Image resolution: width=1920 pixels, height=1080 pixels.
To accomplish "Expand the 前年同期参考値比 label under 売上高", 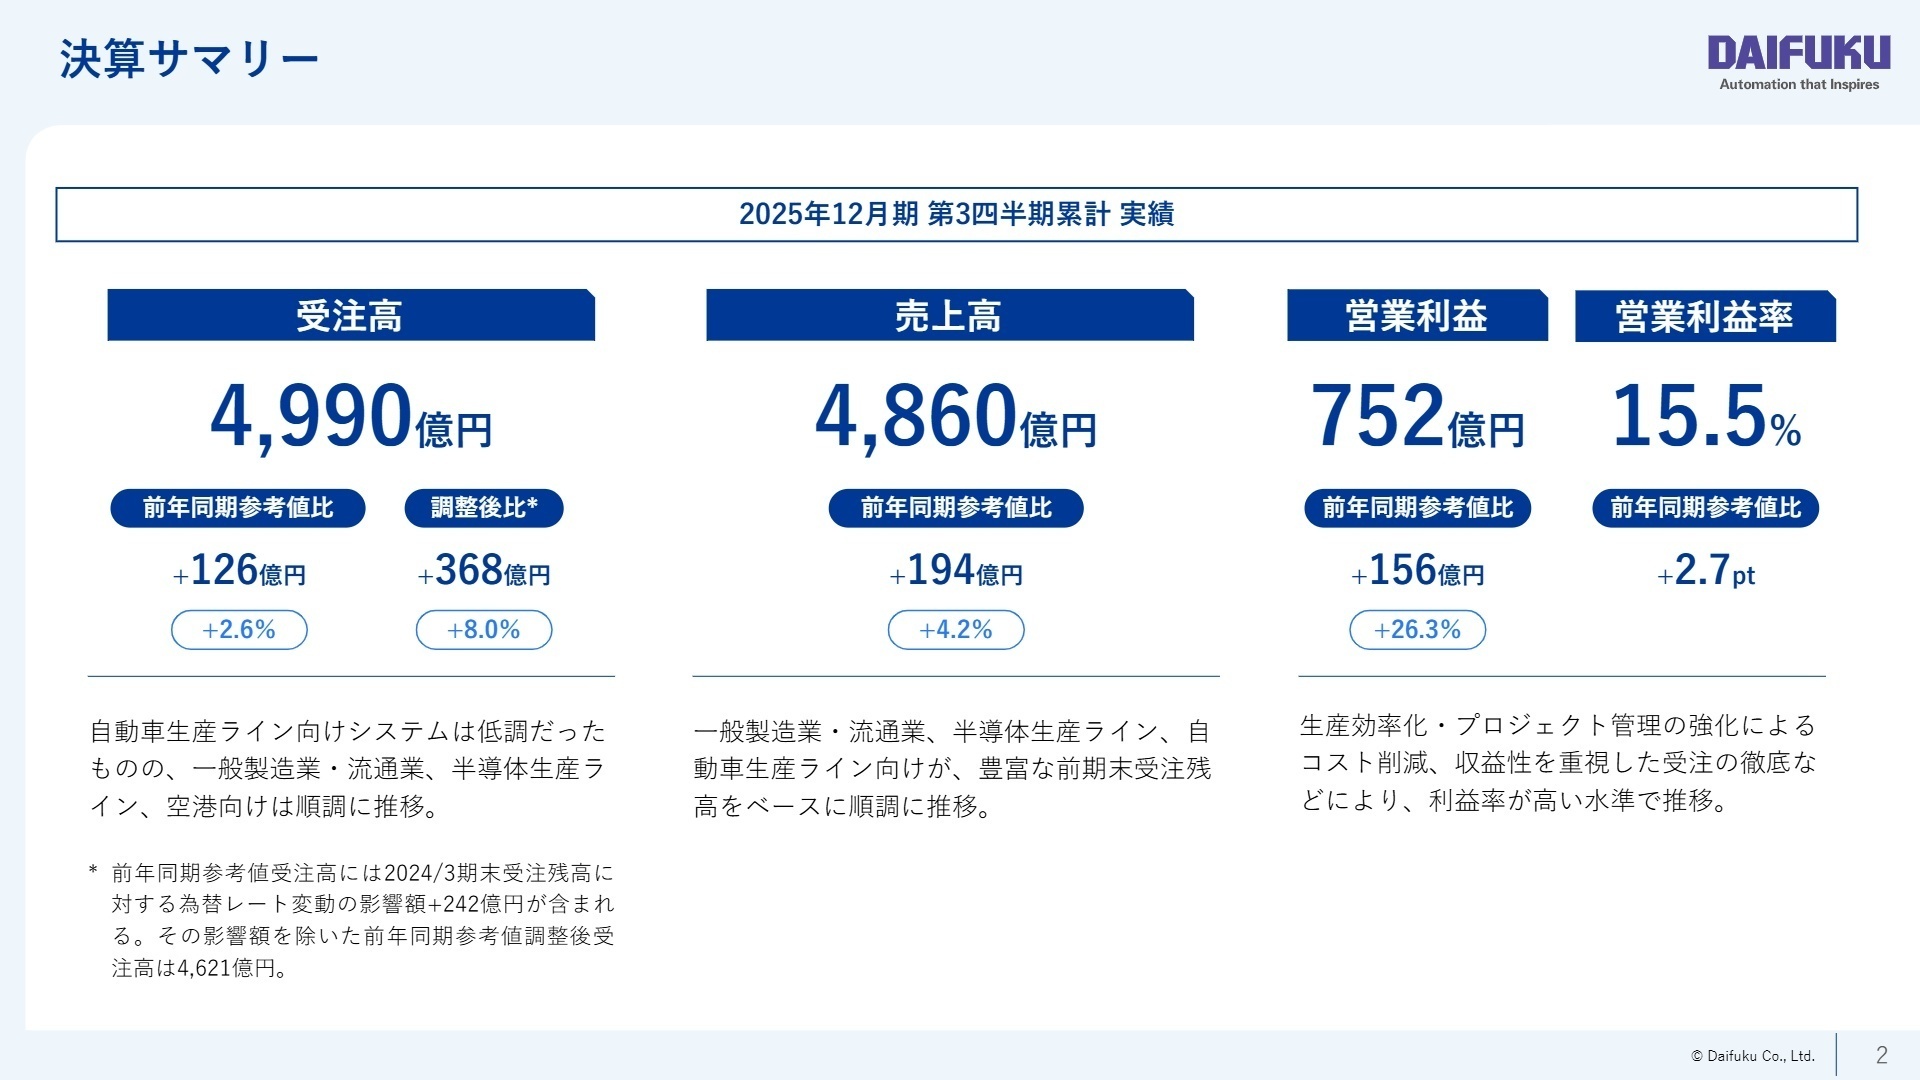I will [956, 508].
